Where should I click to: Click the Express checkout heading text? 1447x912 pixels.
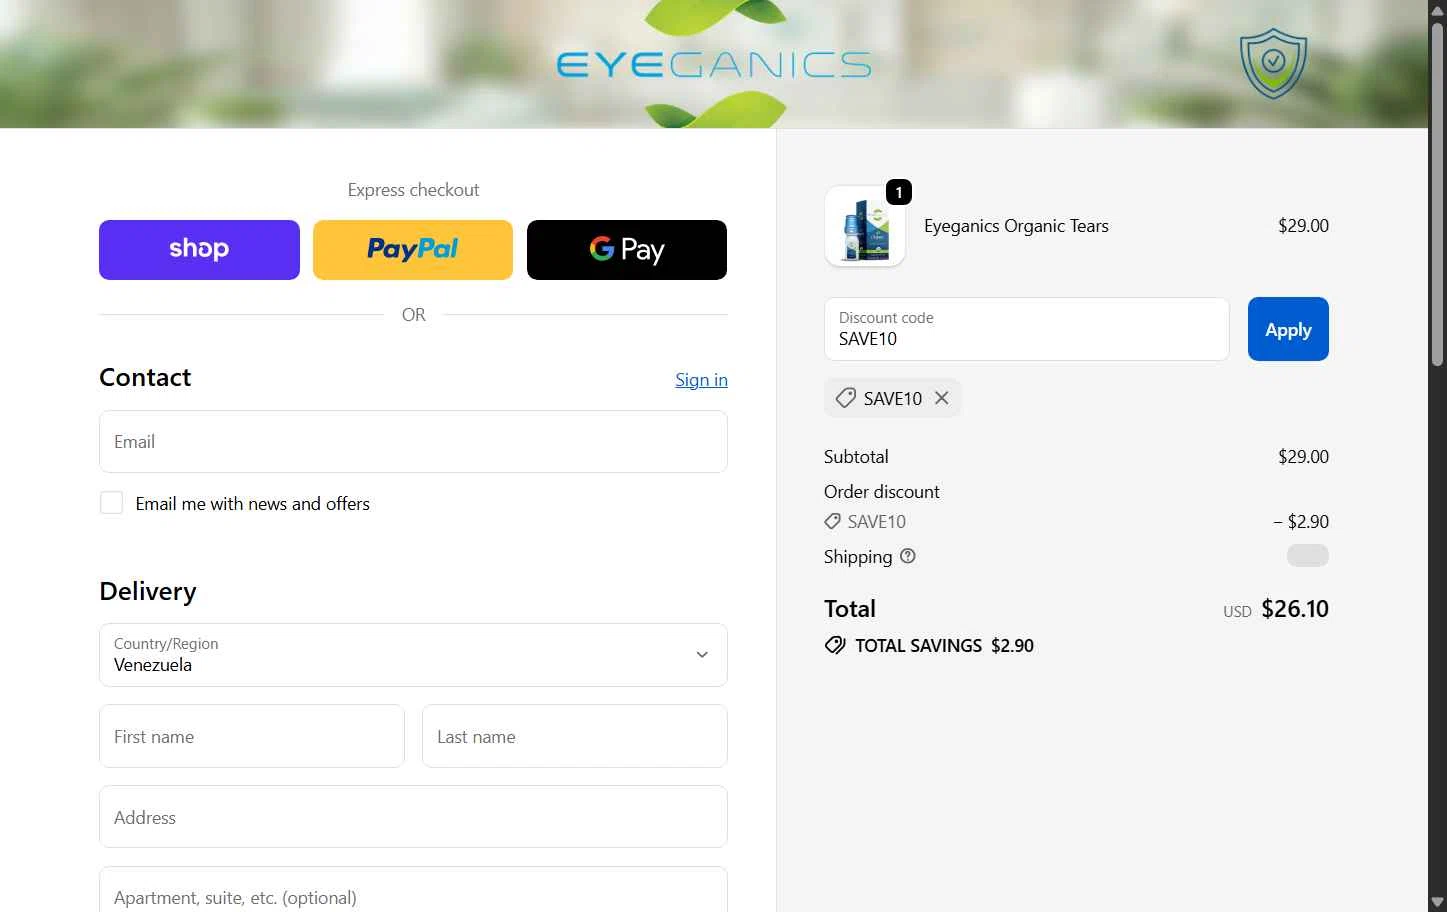(413, 190)
